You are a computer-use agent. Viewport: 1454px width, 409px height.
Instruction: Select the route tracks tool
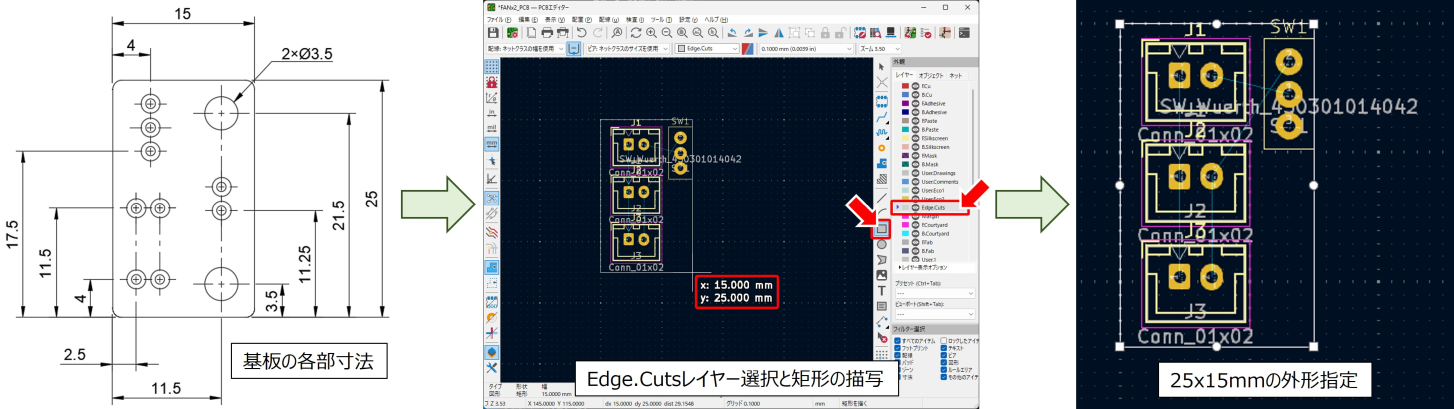coord(881,116)
